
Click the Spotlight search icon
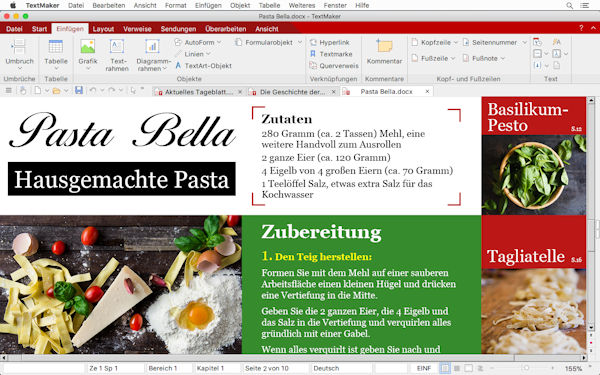[x=569, y=5]
